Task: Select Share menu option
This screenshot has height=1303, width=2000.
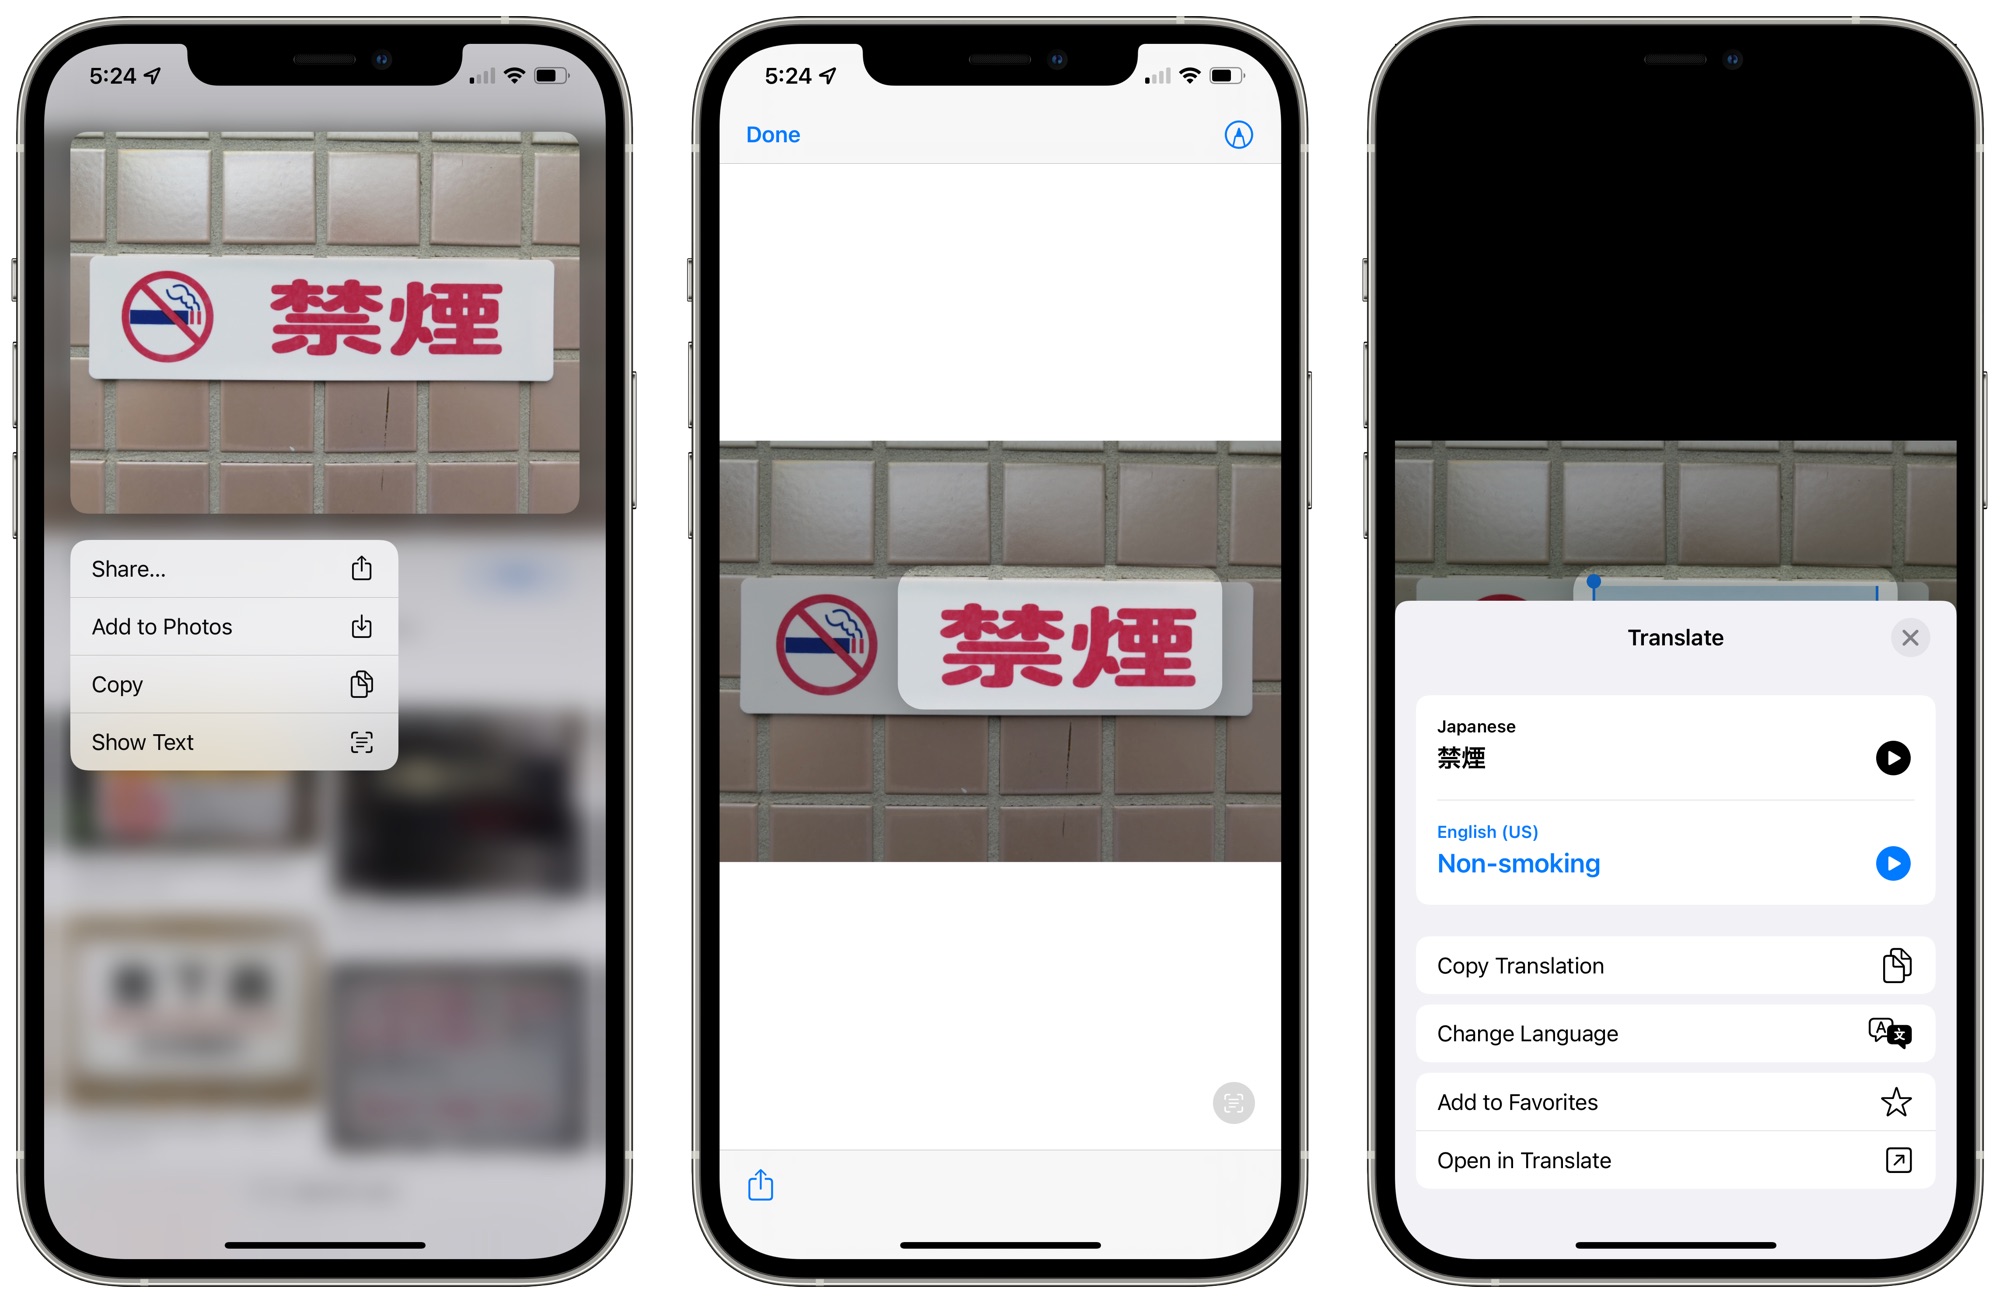Action: pos(227,570)
